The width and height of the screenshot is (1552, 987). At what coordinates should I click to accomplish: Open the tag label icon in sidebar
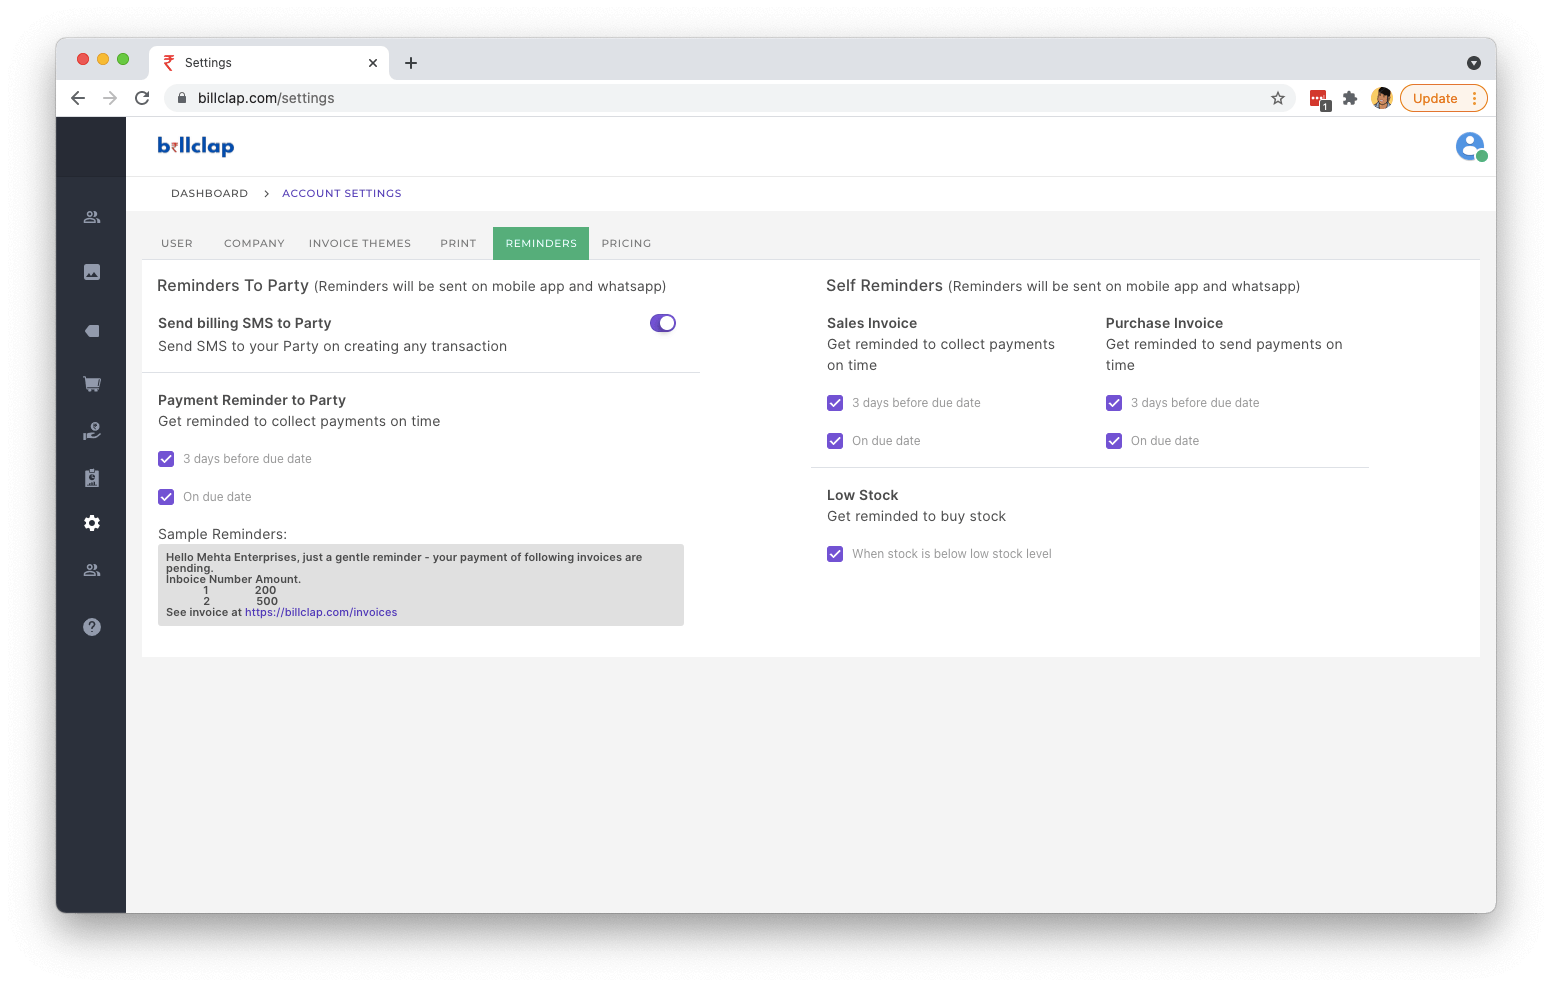click(x=92, y=331)
